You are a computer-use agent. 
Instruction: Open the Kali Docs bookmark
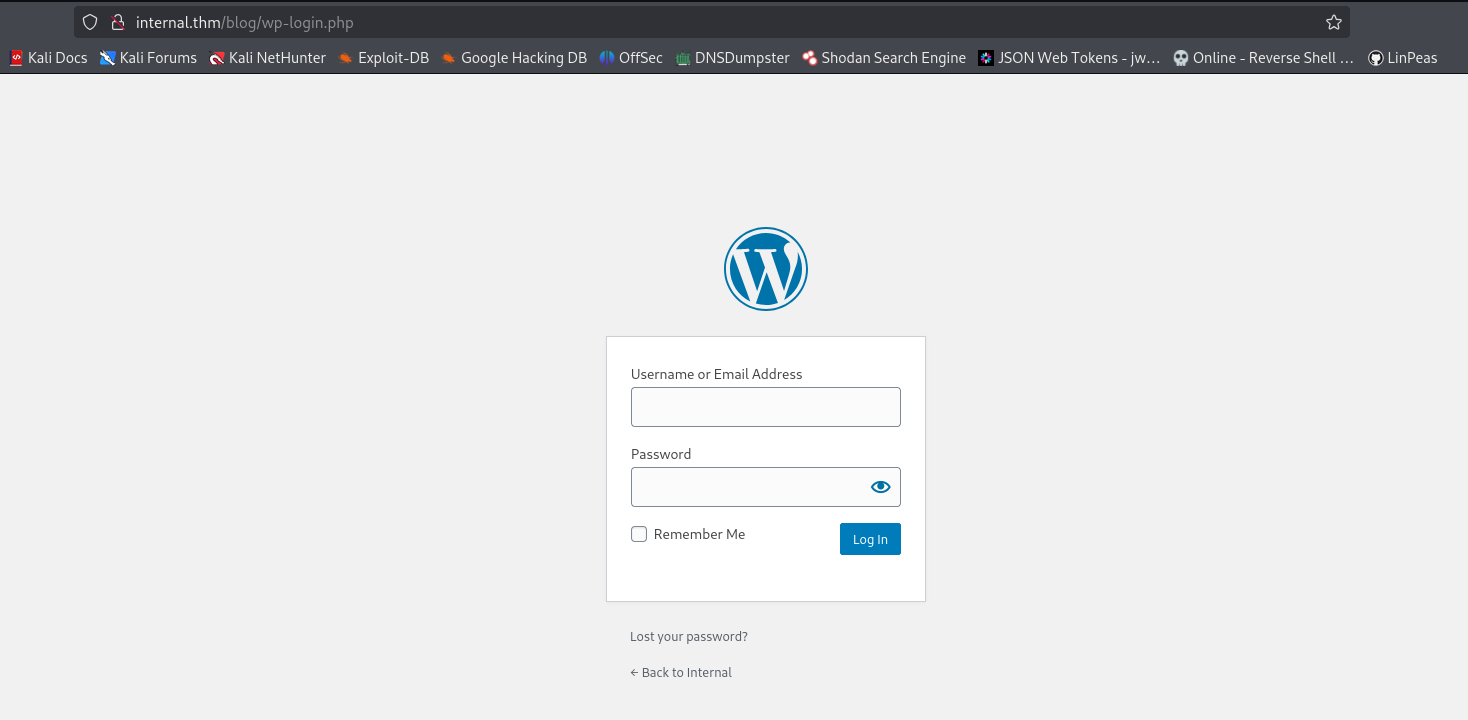[x=48, y=58]
